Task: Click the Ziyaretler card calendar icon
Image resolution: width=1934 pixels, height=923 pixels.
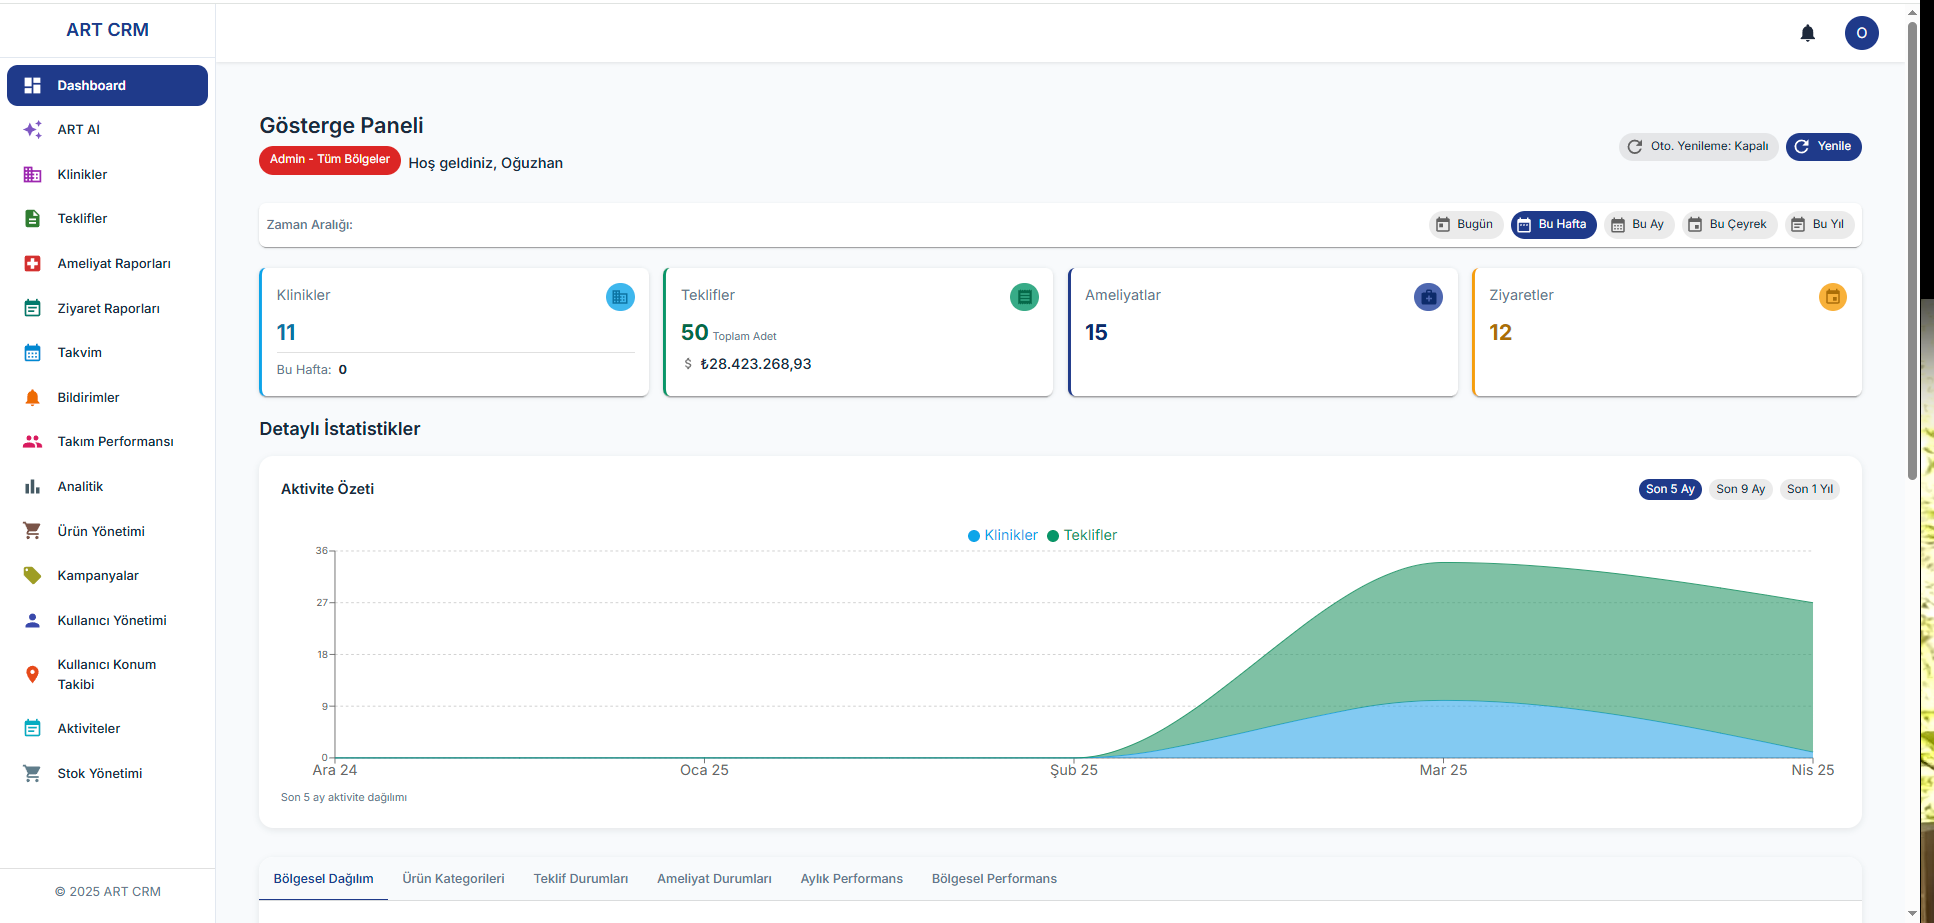Action: pos(1832,297)
